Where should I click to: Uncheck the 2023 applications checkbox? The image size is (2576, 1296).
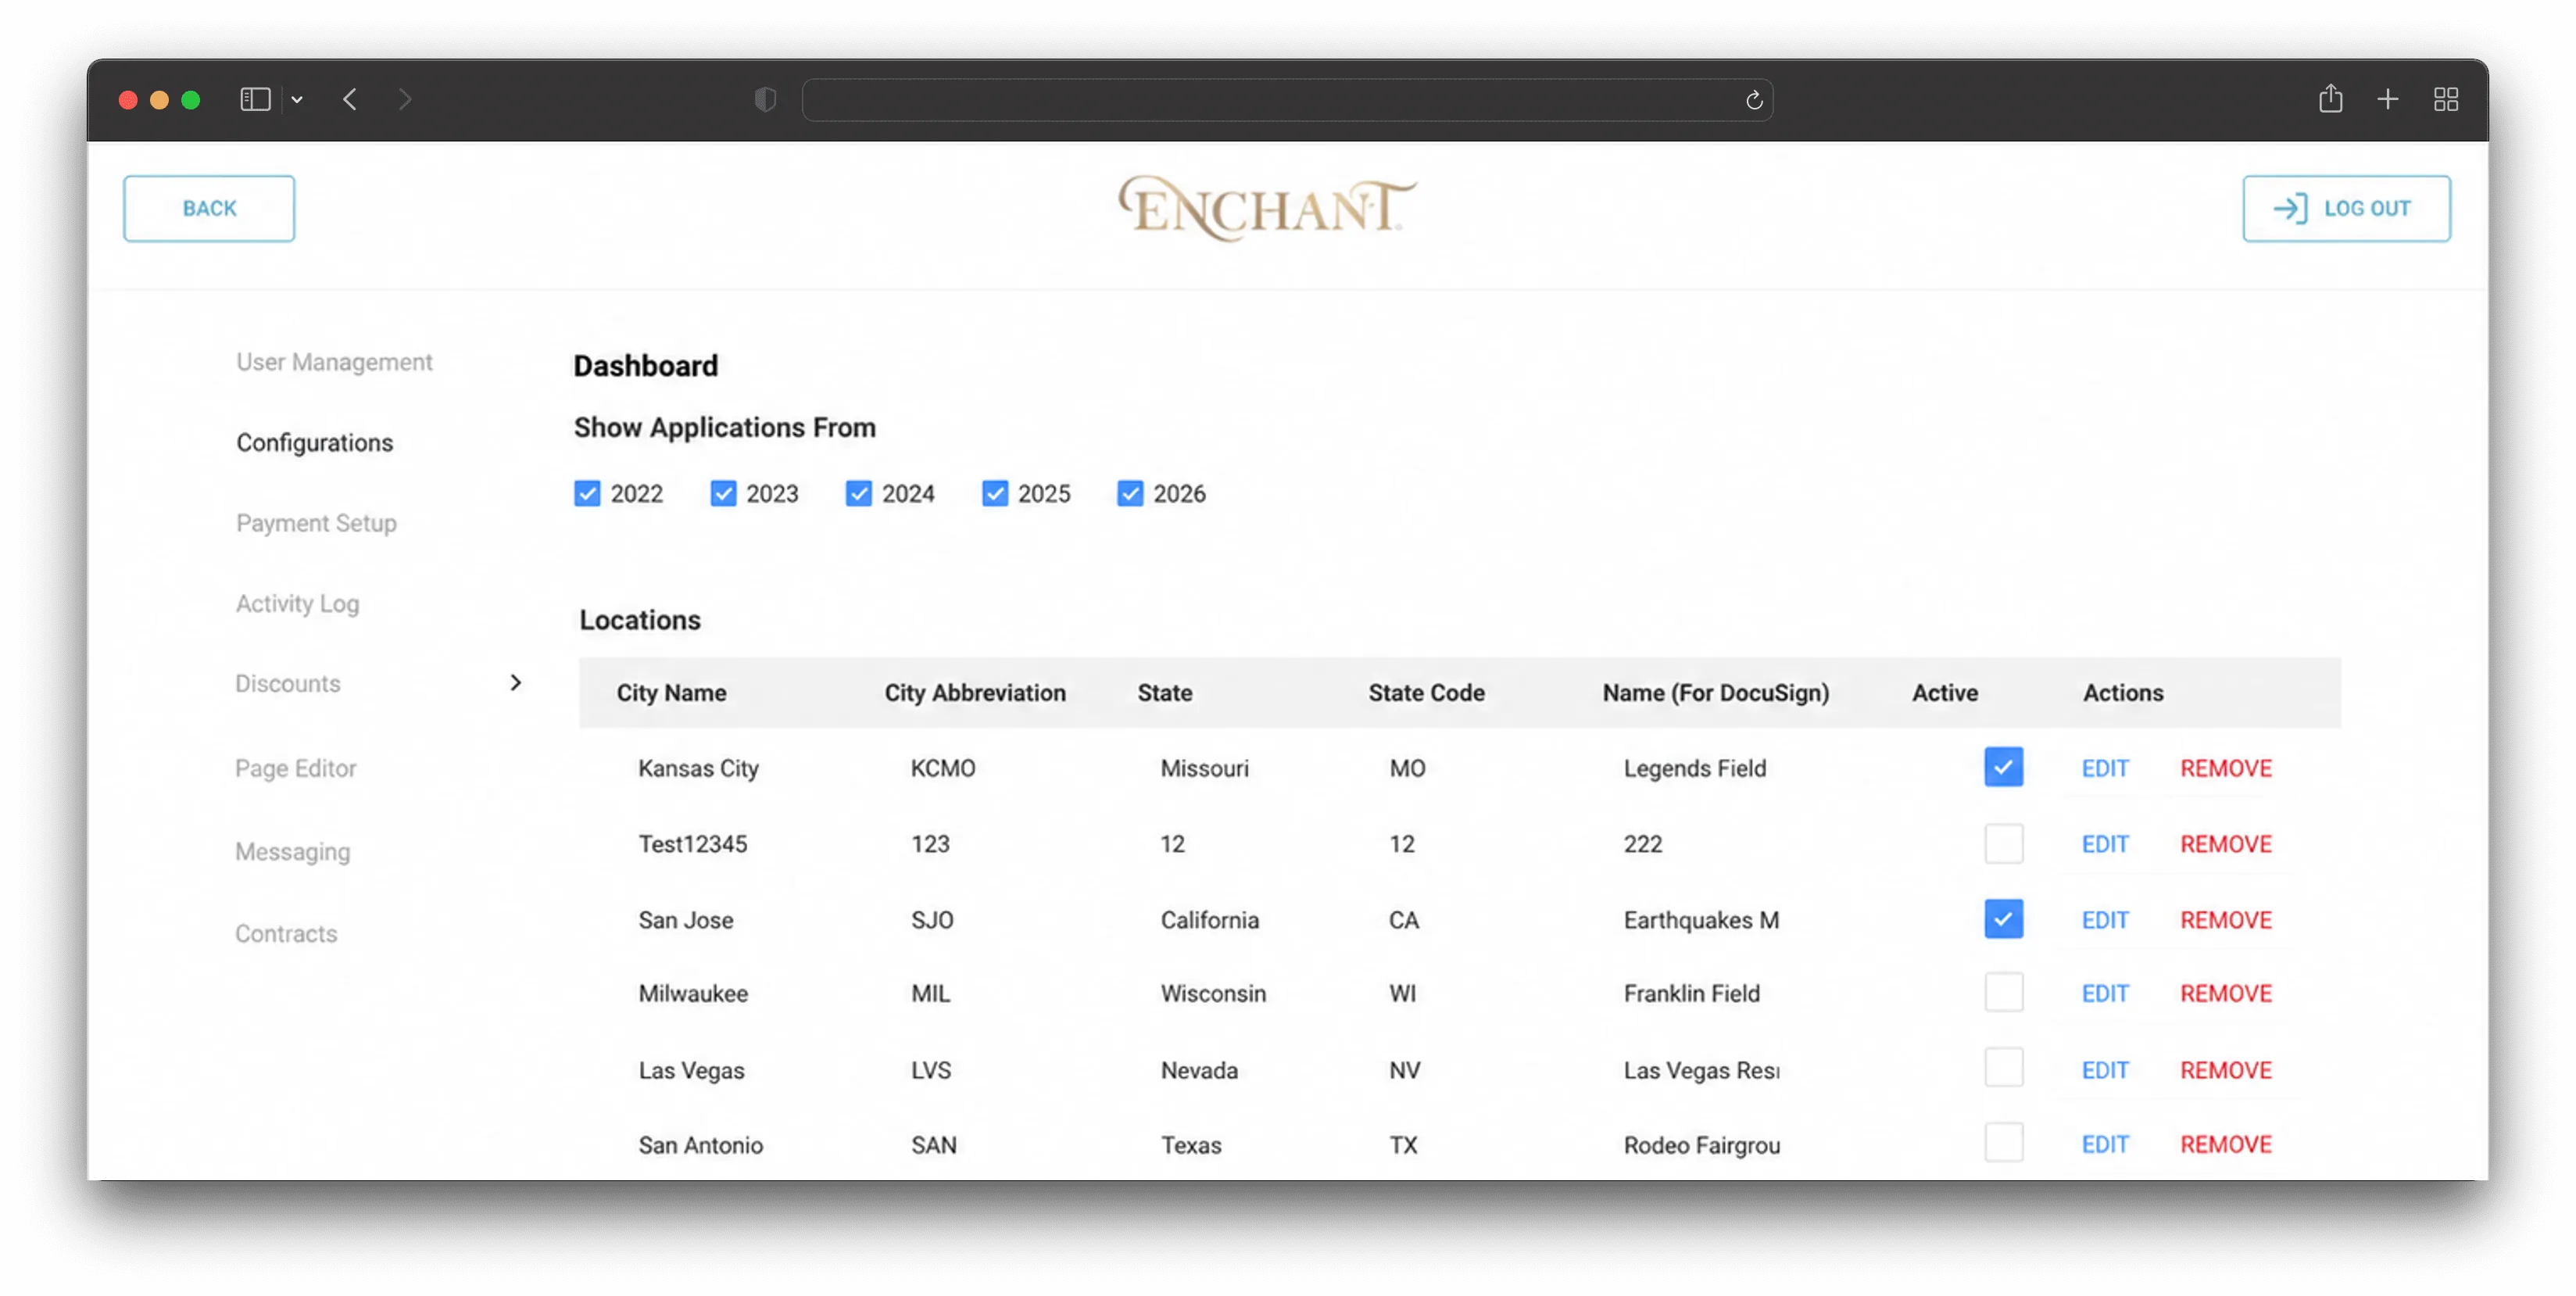(x=723, y=493)
